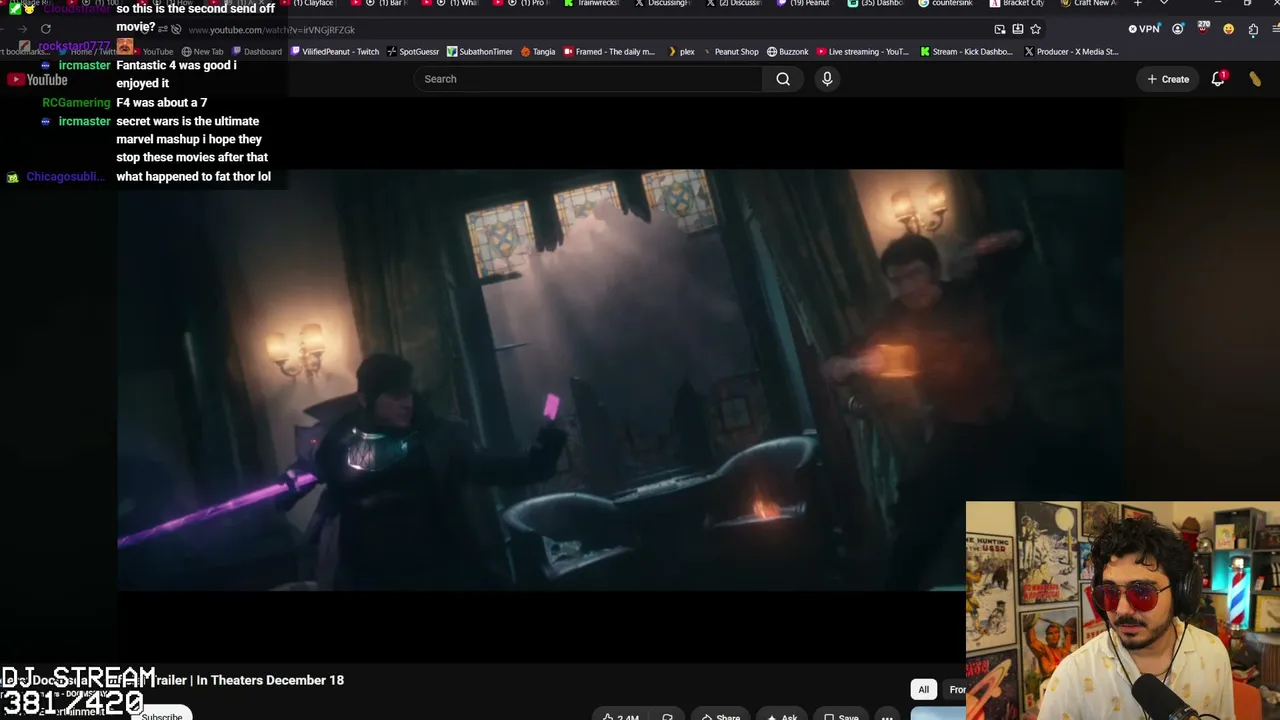Open the Buzzonk bookmark
Image resolution: width=1280 pixels, height=720 pixels.
[x=787, y=52]
